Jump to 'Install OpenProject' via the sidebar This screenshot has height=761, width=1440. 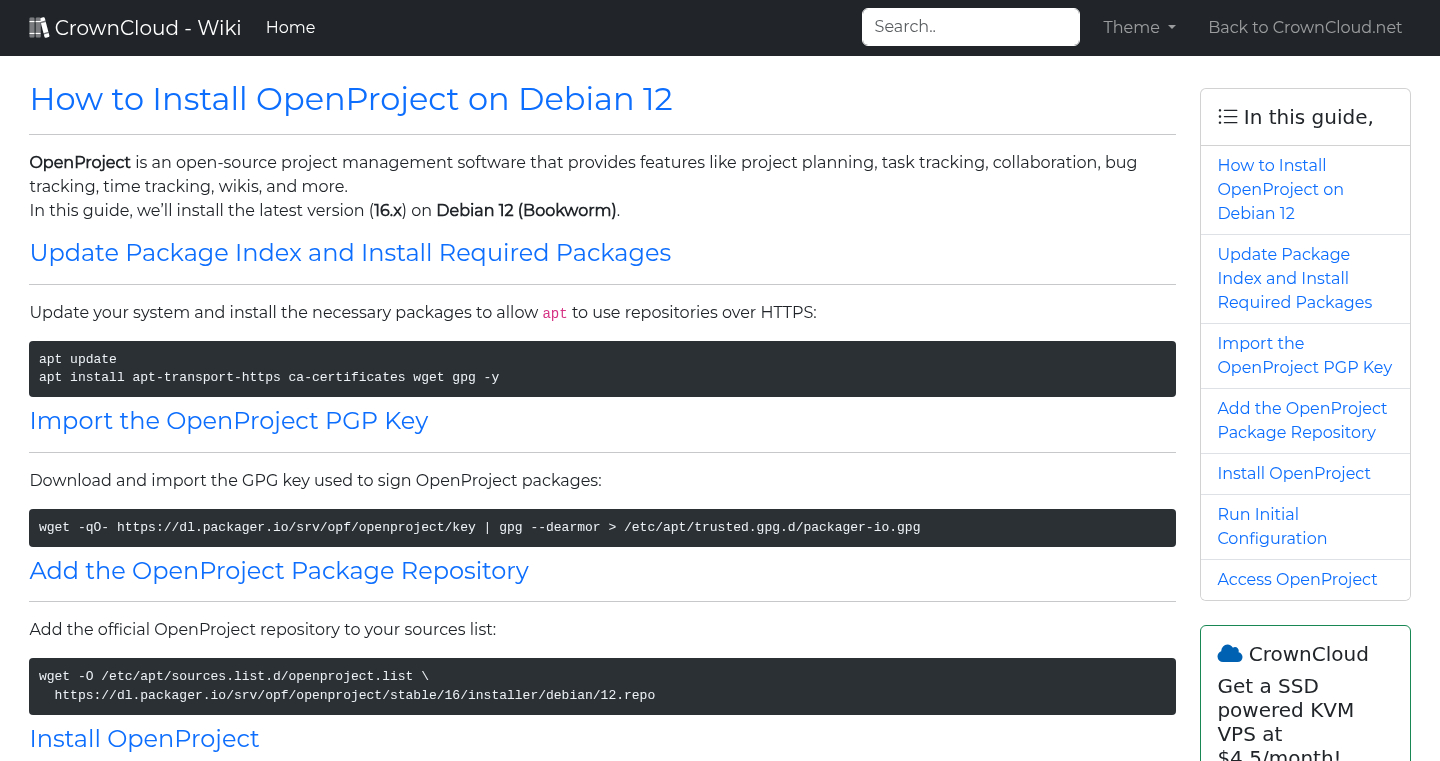pos(1294,473)
